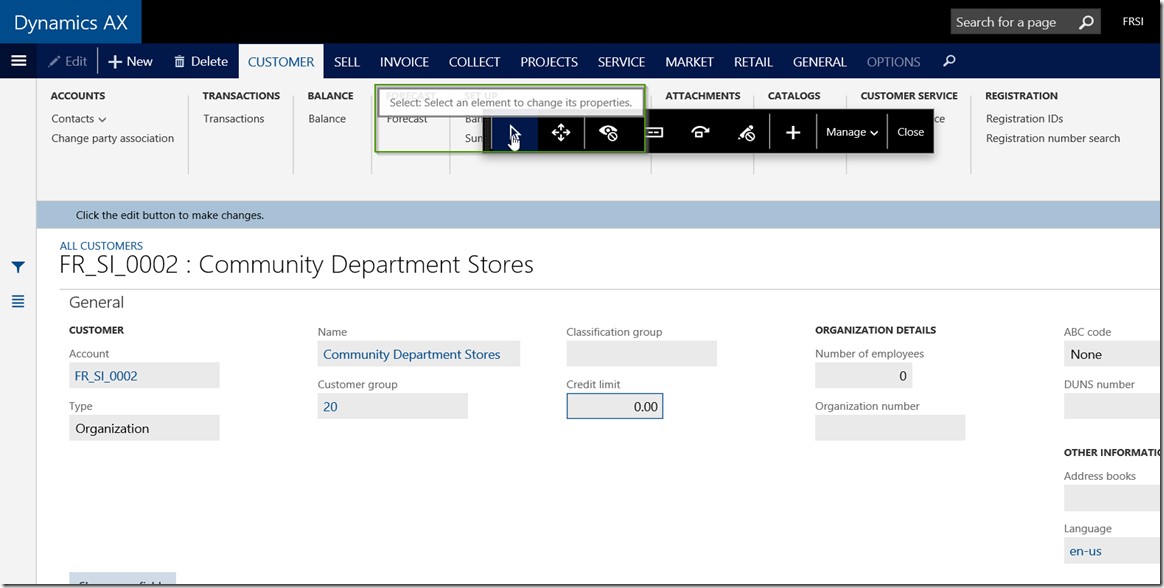The height and width of the screenshot is (588, 1164).
Task: Choose the Move tool with four arrows
Action: tap(561, 133)
